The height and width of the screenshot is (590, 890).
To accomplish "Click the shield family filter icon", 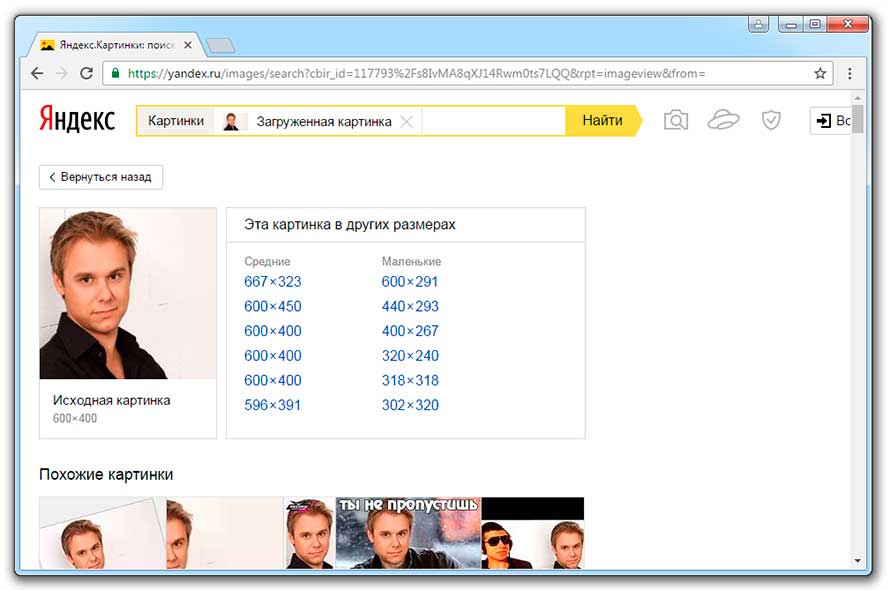I will 771,121.
